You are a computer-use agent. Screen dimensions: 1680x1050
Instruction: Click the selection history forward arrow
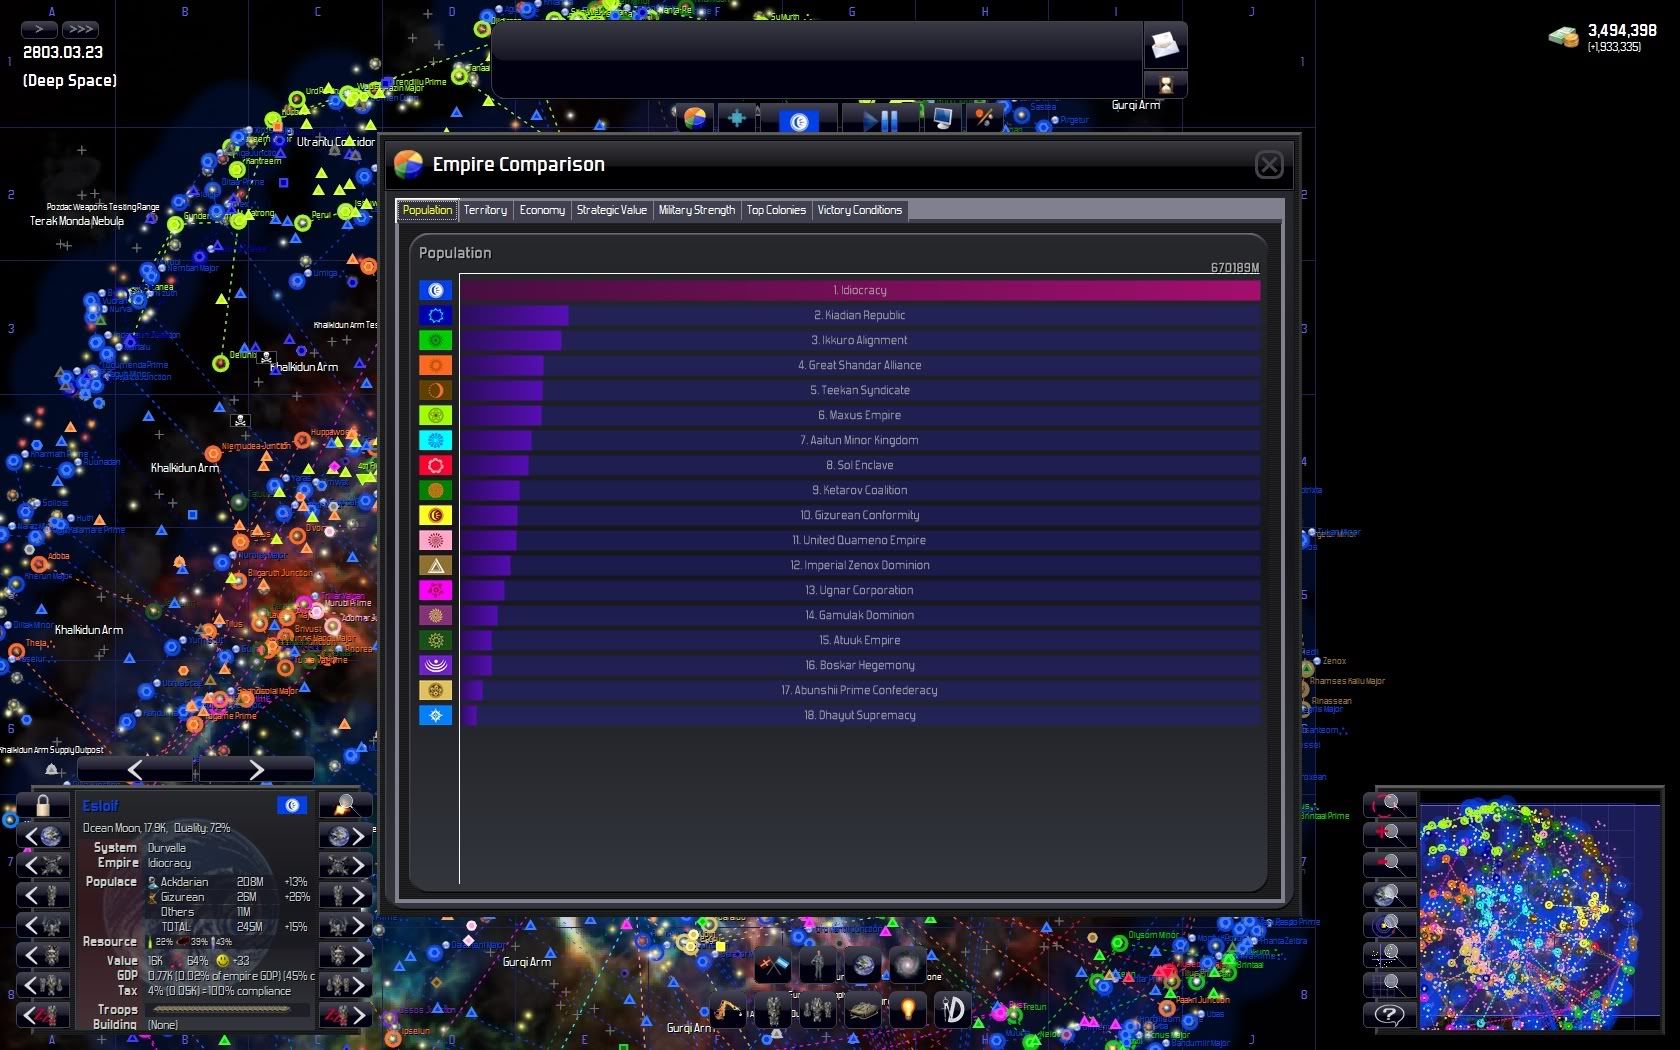[256, 769]
